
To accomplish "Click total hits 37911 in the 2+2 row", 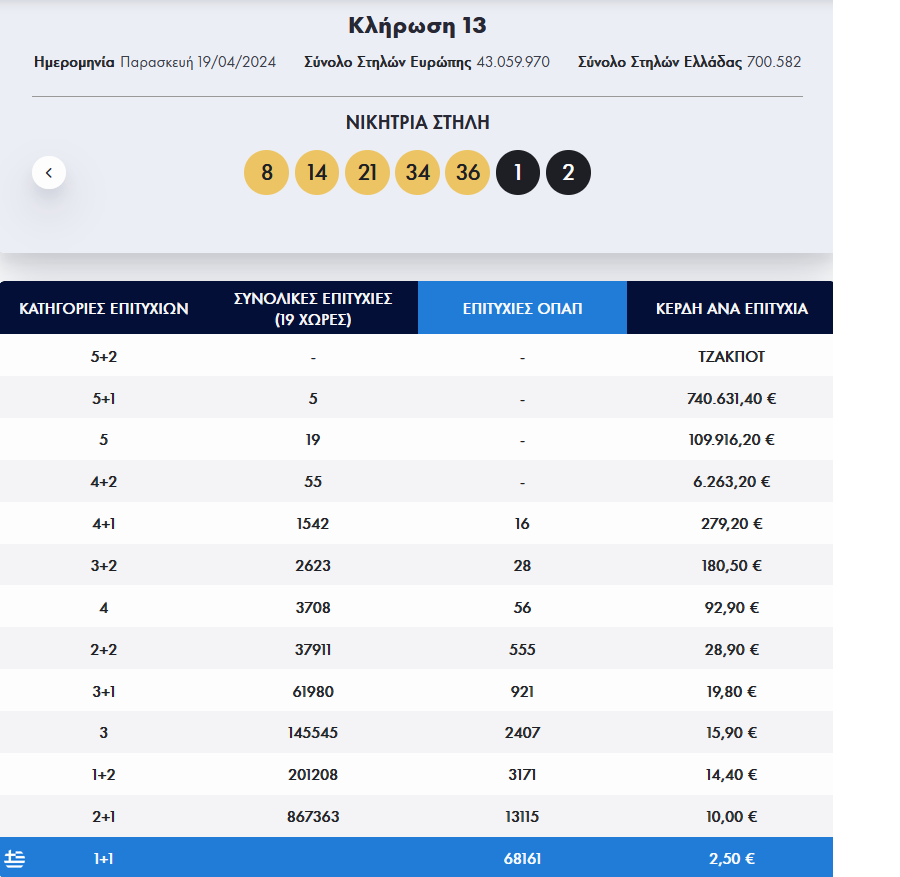I will pos(313,650).
